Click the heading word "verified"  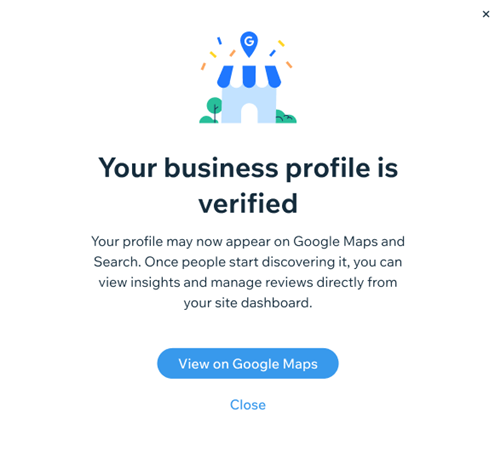[x=248, y=203]
